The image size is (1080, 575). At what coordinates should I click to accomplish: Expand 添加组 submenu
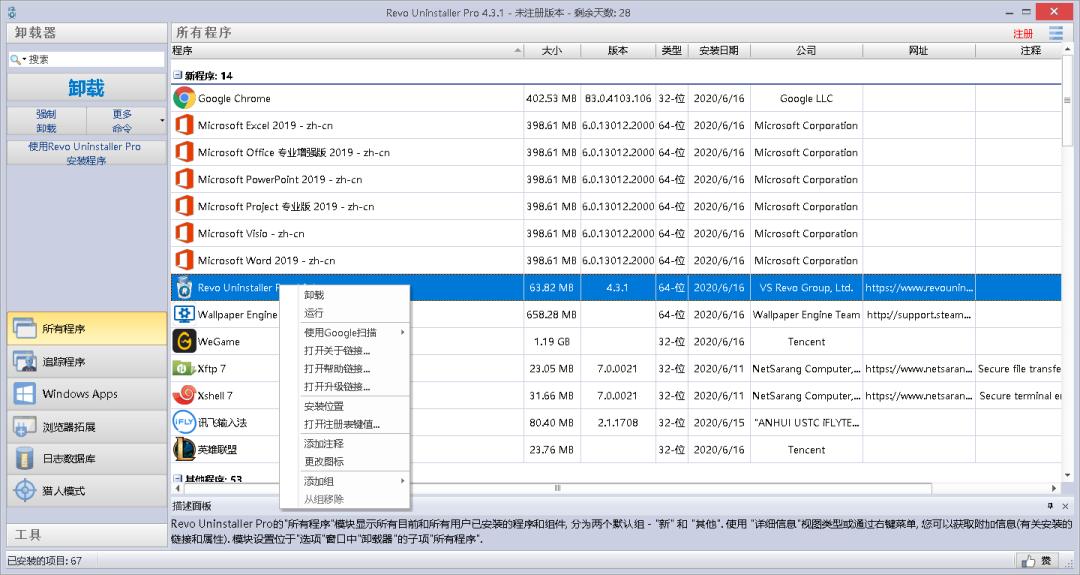402,481
